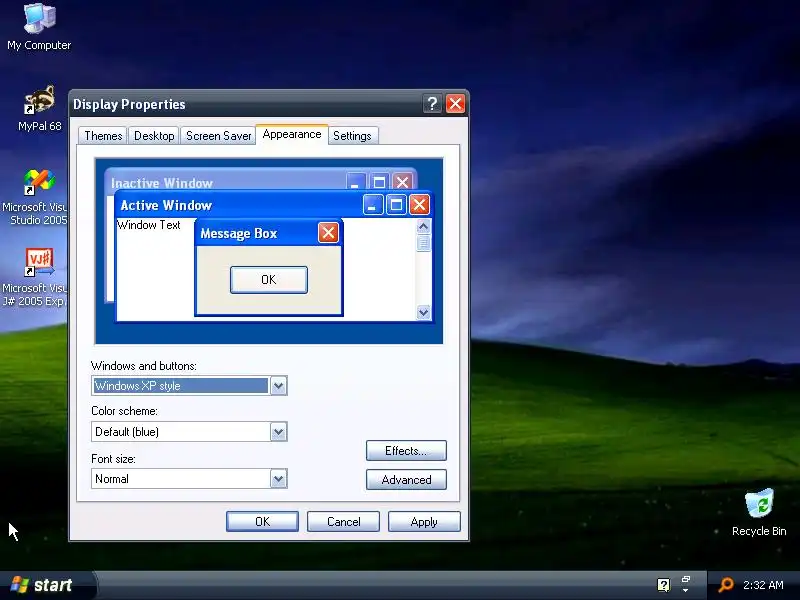
Task: Click the help tray icon with question mark
Action: click(x=663, y=585)
